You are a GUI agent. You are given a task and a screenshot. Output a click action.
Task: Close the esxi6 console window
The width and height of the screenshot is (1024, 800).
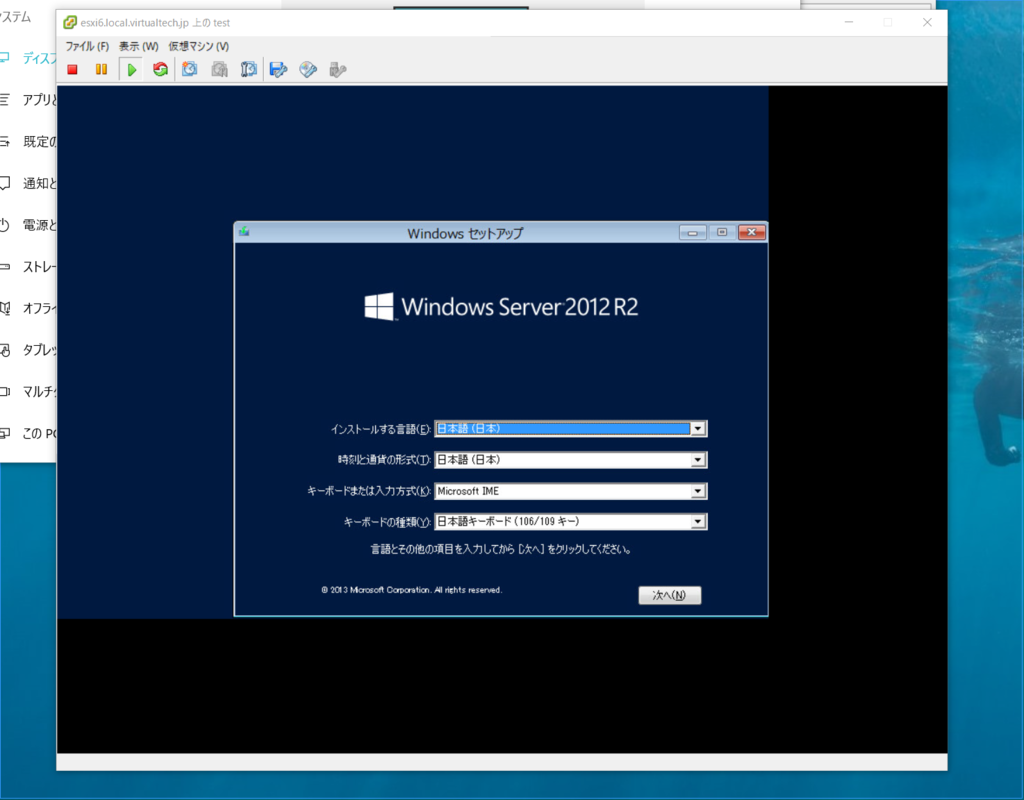pyautogui.click(x=927, y=22)
